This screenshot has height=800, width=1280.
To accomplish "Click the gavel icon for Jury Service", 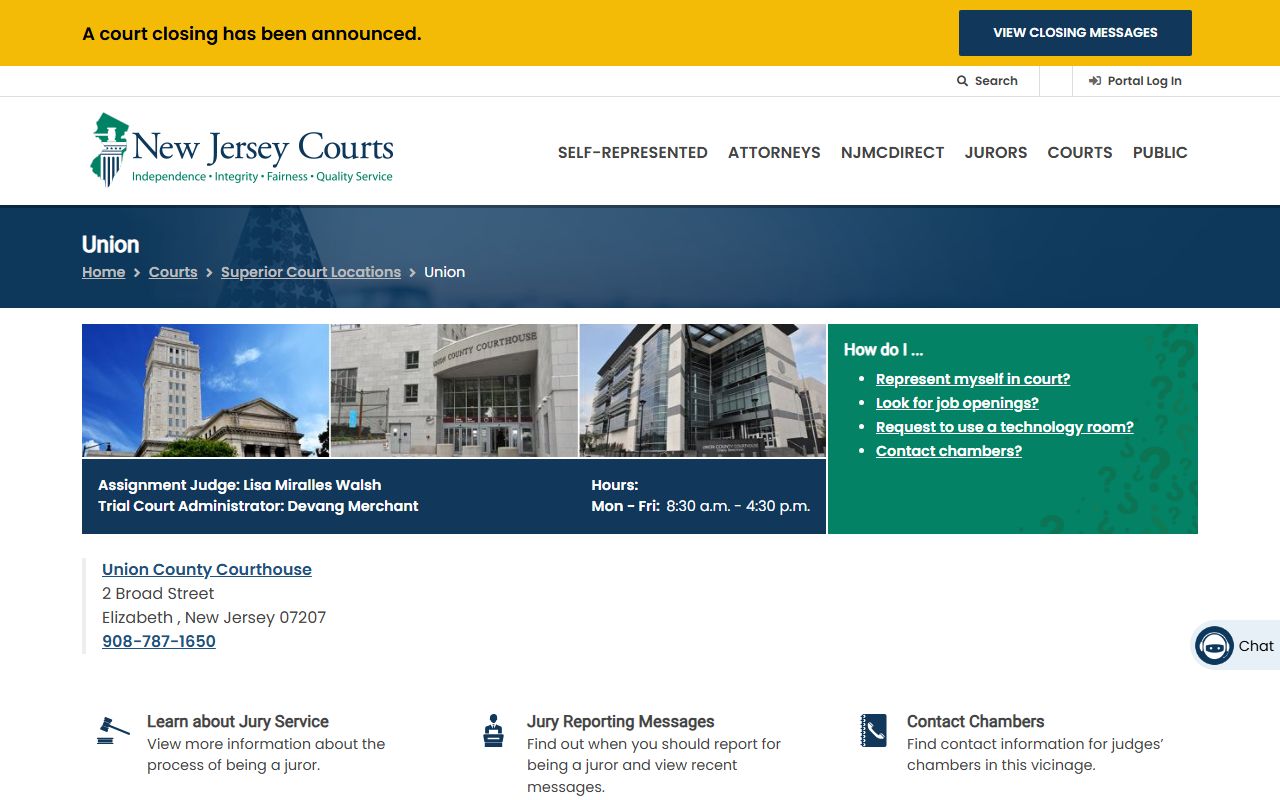I will point(113,730).
